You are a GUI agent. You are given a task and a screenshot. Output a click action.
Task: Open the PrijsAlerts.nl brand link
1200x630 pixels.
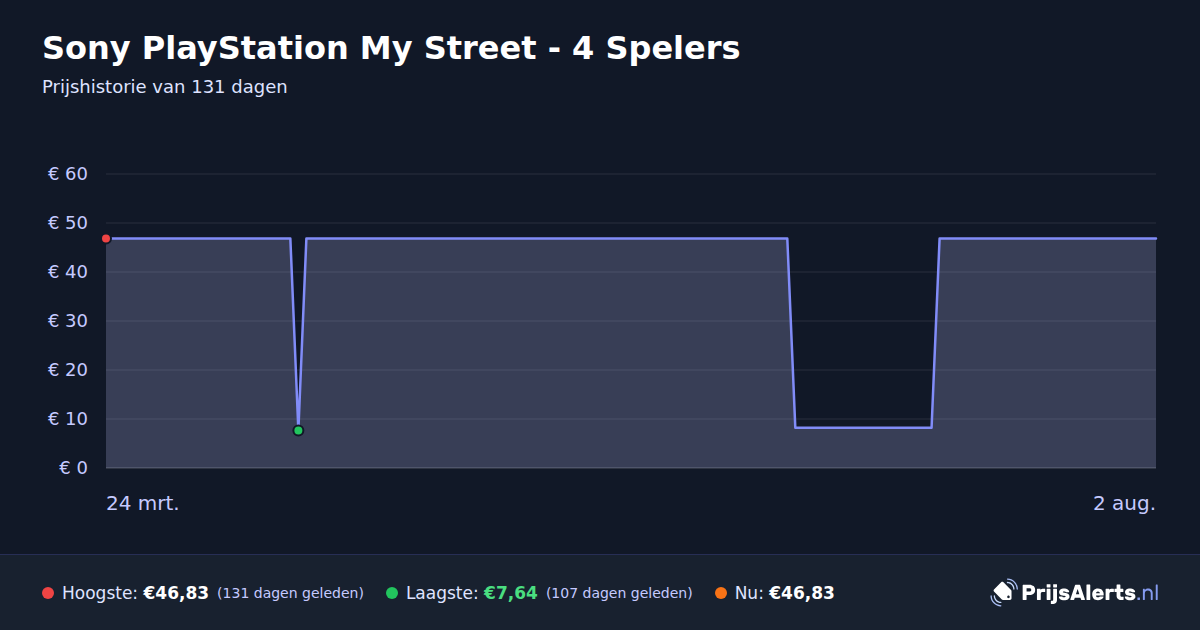(1075, 593)
